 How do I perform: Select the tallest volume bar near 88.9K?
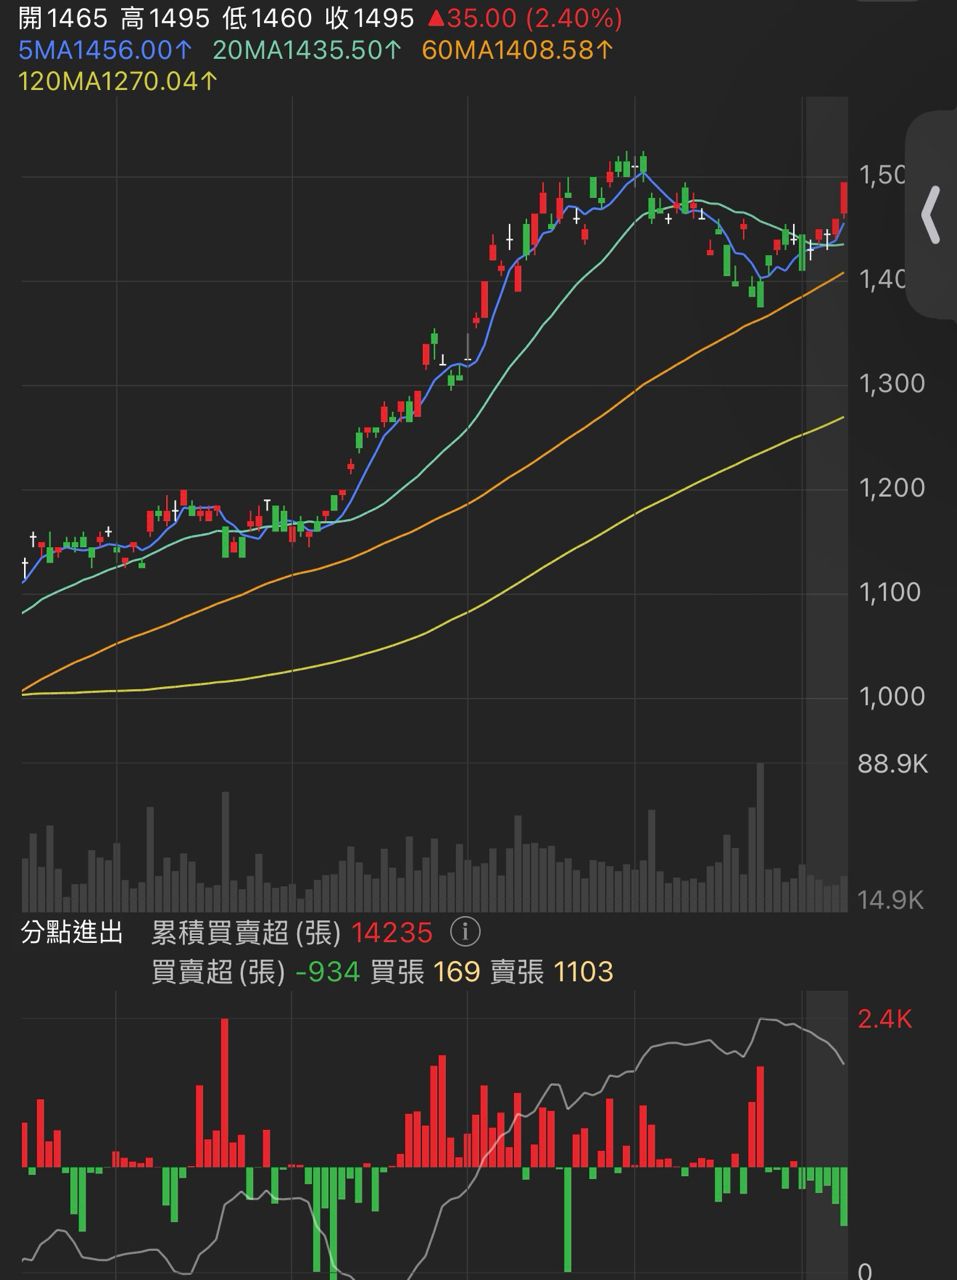pyautogui.click(x=760, y=836)
